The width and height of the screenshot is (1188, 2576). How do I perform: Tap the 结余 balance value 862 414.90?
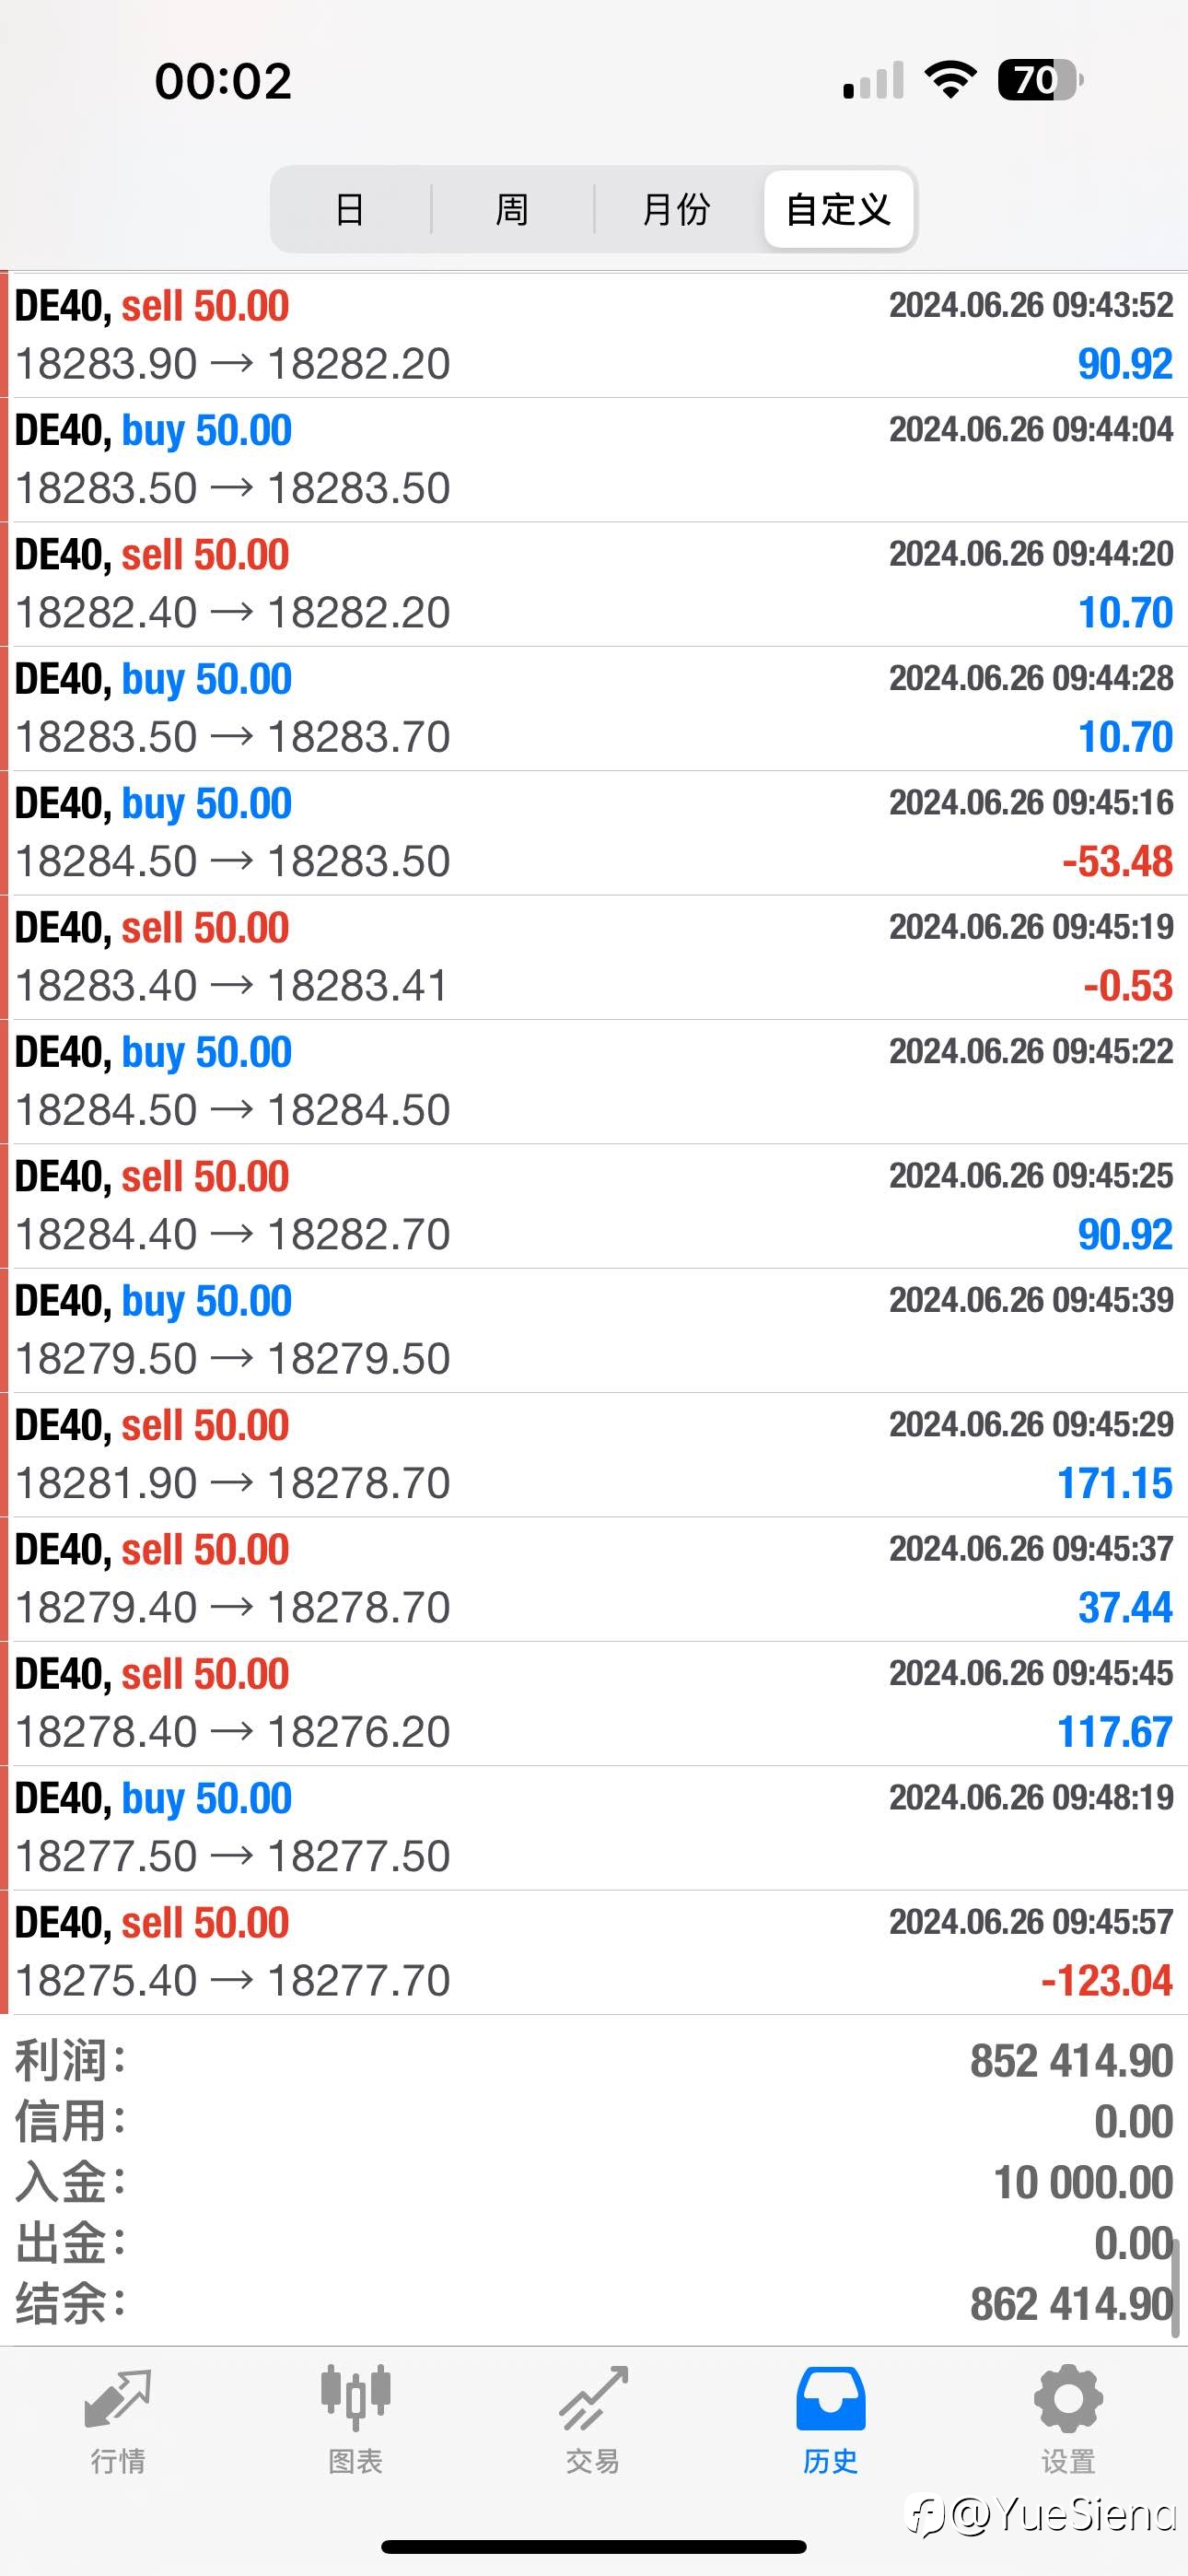click(1071, 2304)
